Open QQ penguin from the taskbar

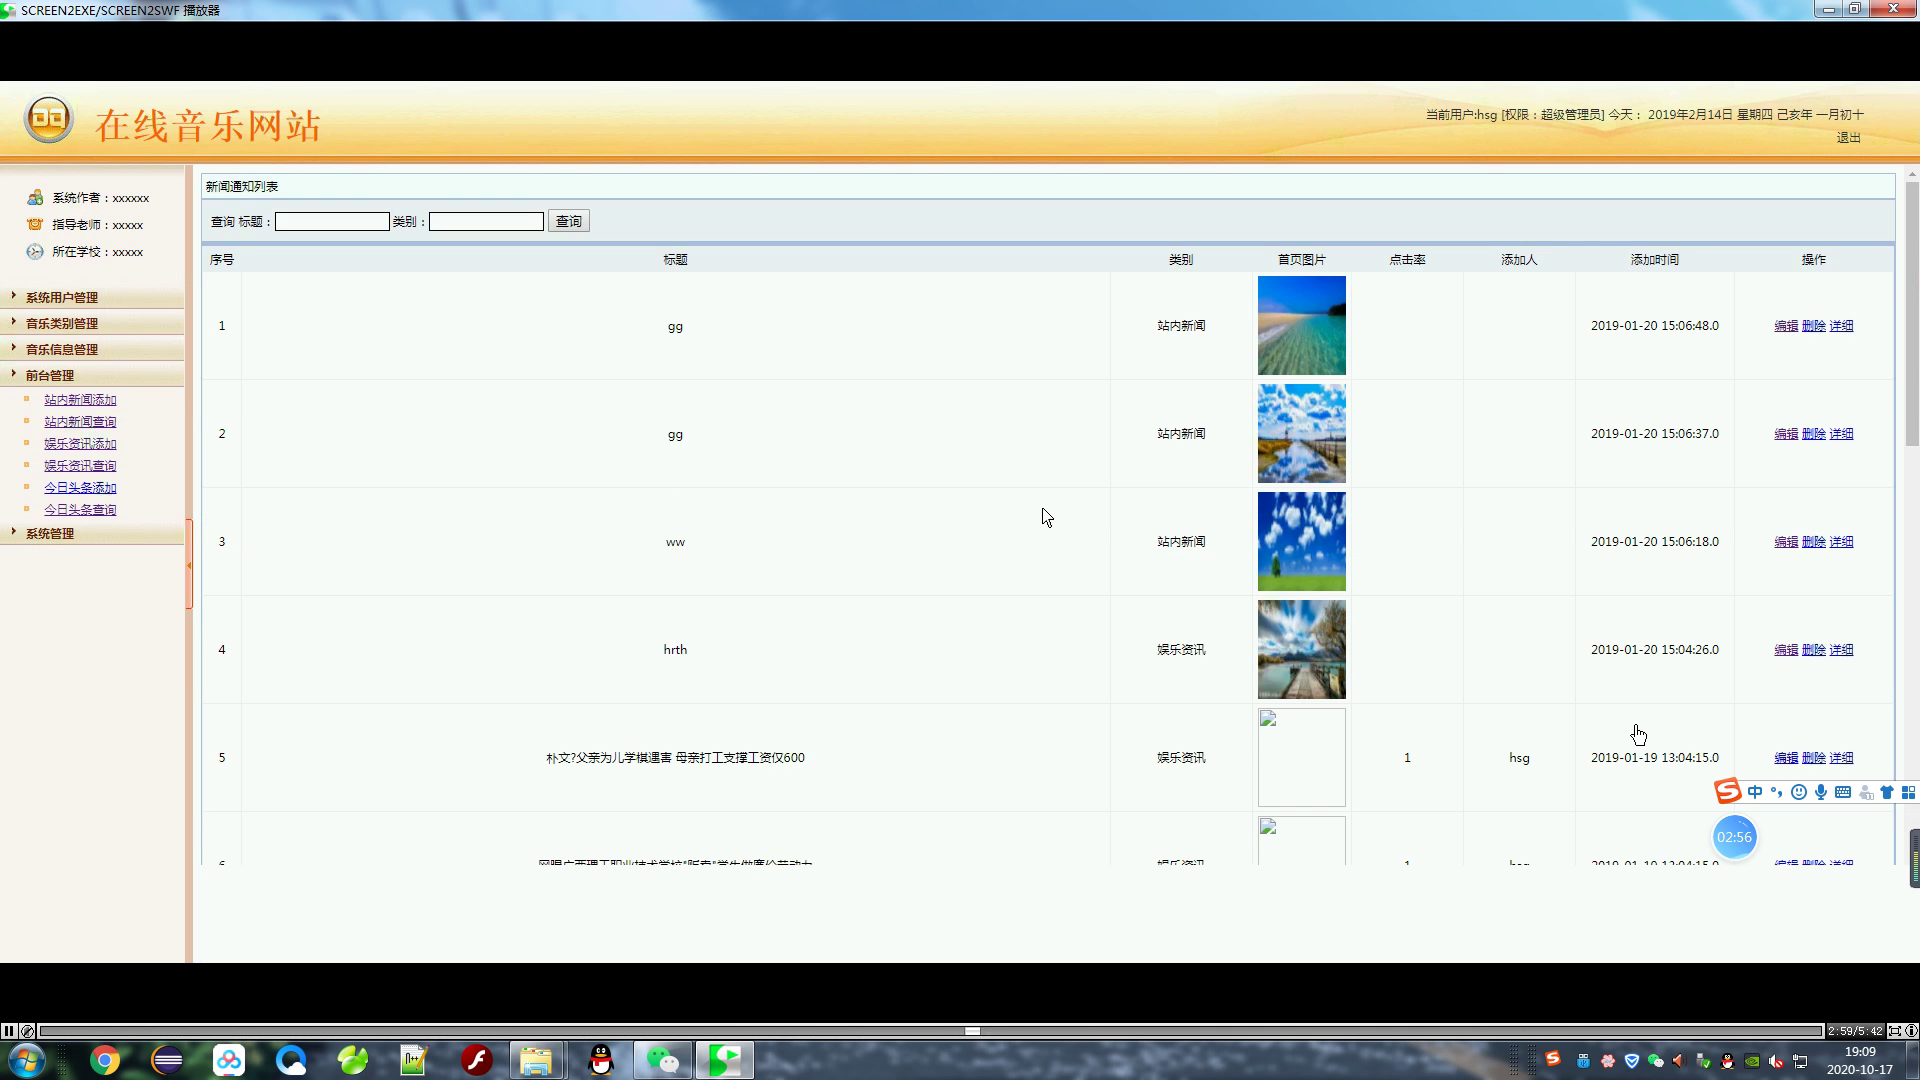[601, 1060]
